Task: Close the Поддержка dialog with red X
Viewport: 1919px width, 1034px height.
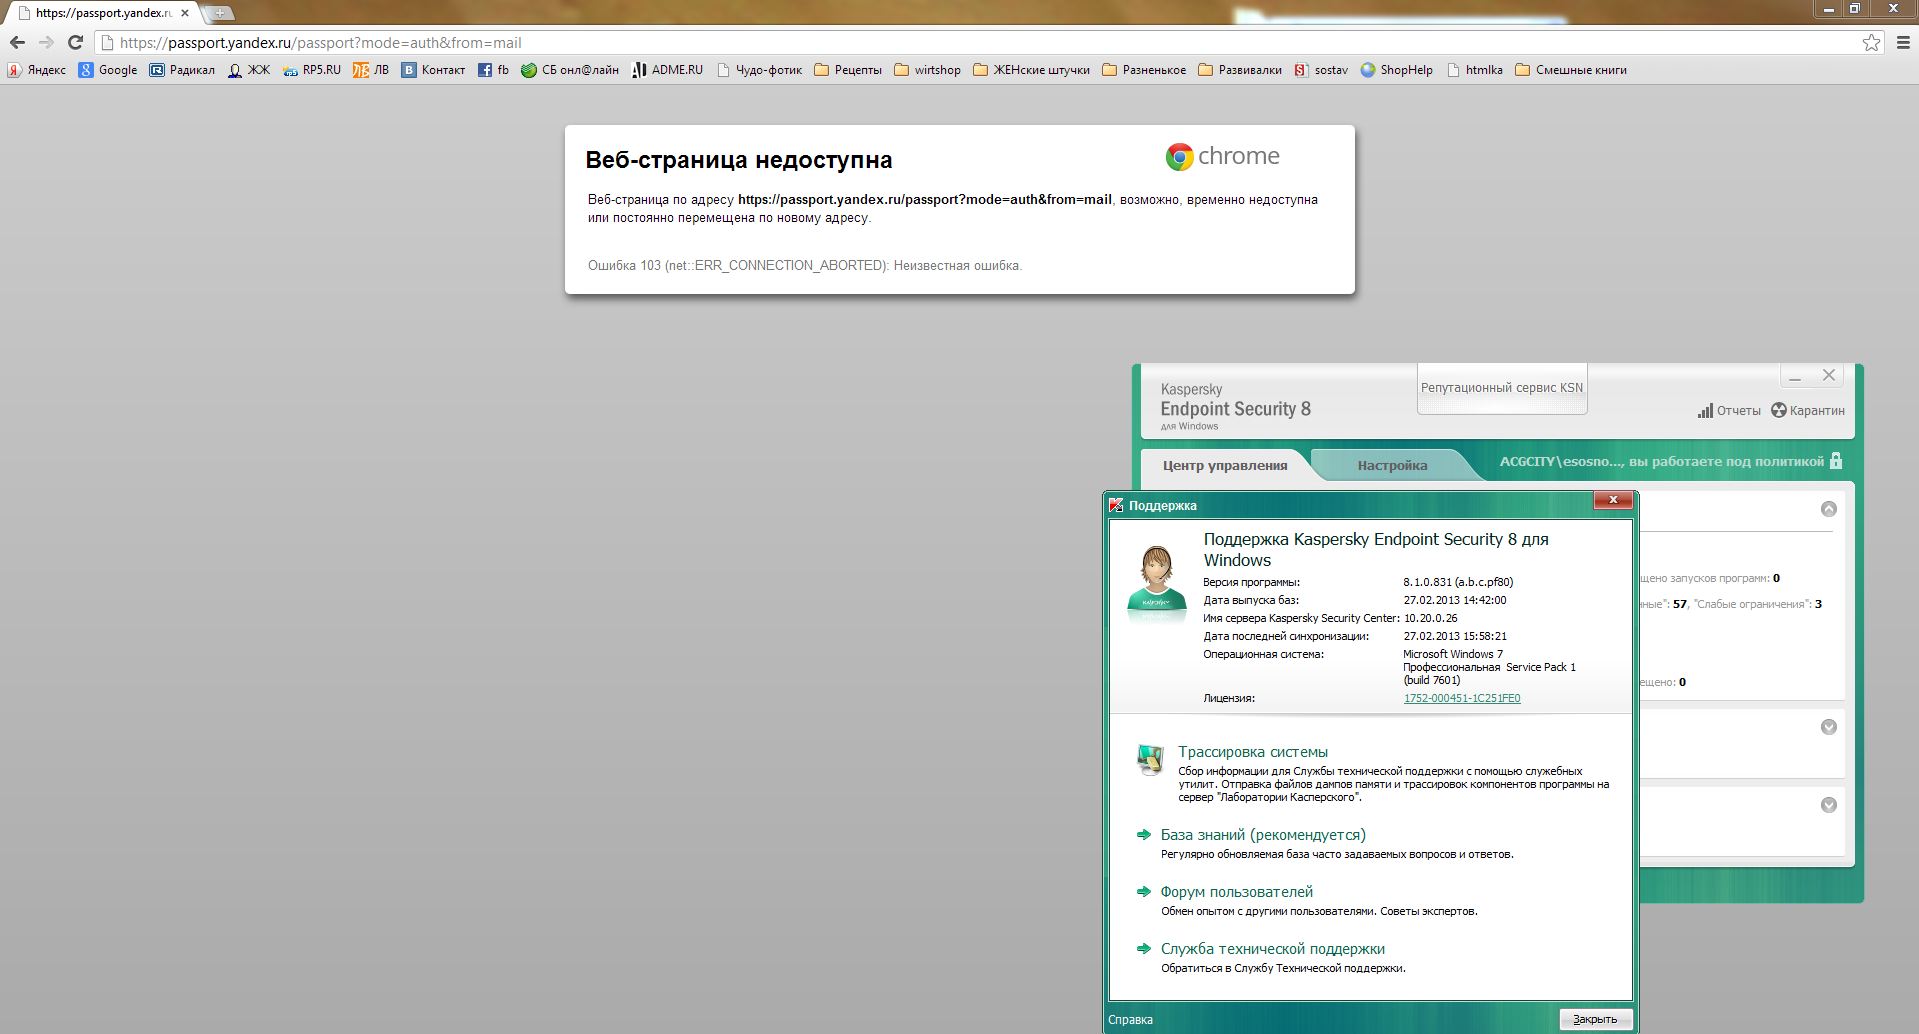Action: click(x=1612, y=501)
